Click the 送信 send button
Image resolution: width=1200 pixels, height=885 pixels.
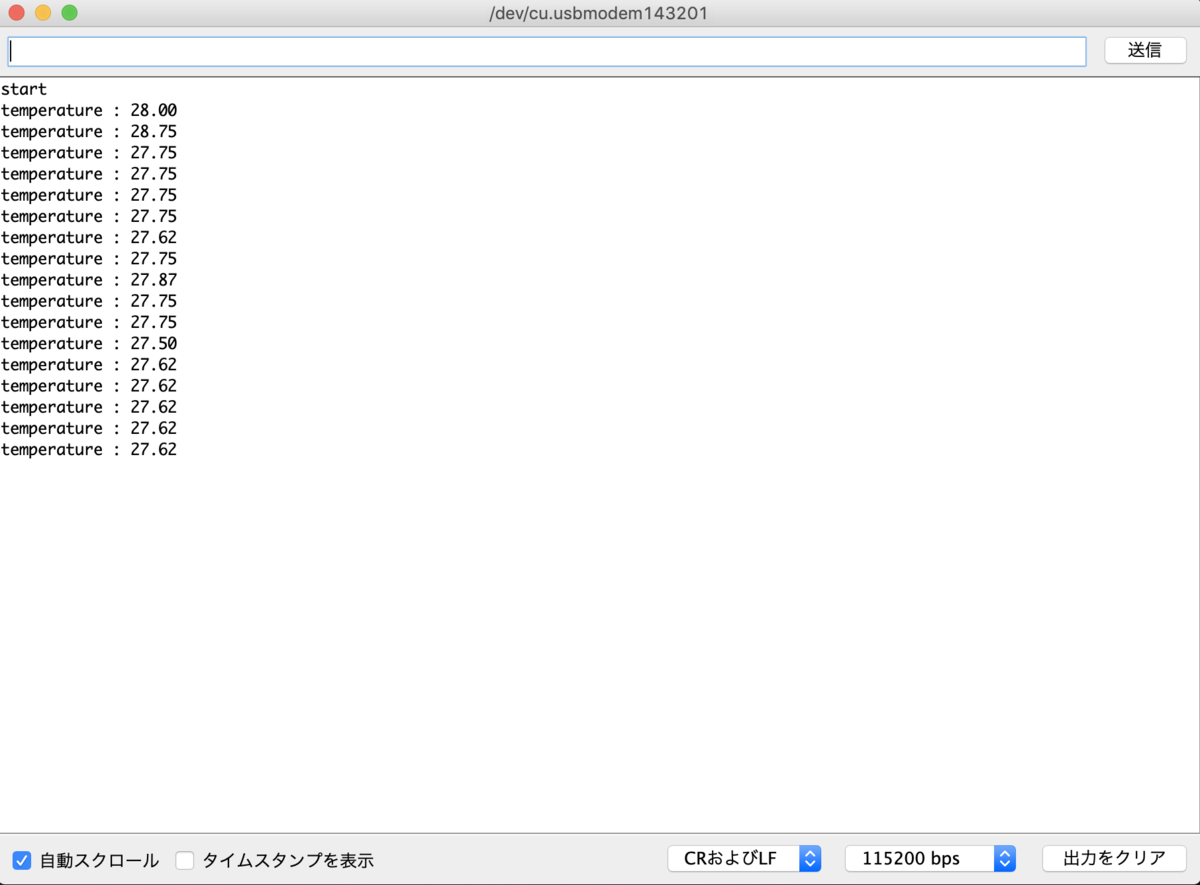click(x=1145, y=50)
